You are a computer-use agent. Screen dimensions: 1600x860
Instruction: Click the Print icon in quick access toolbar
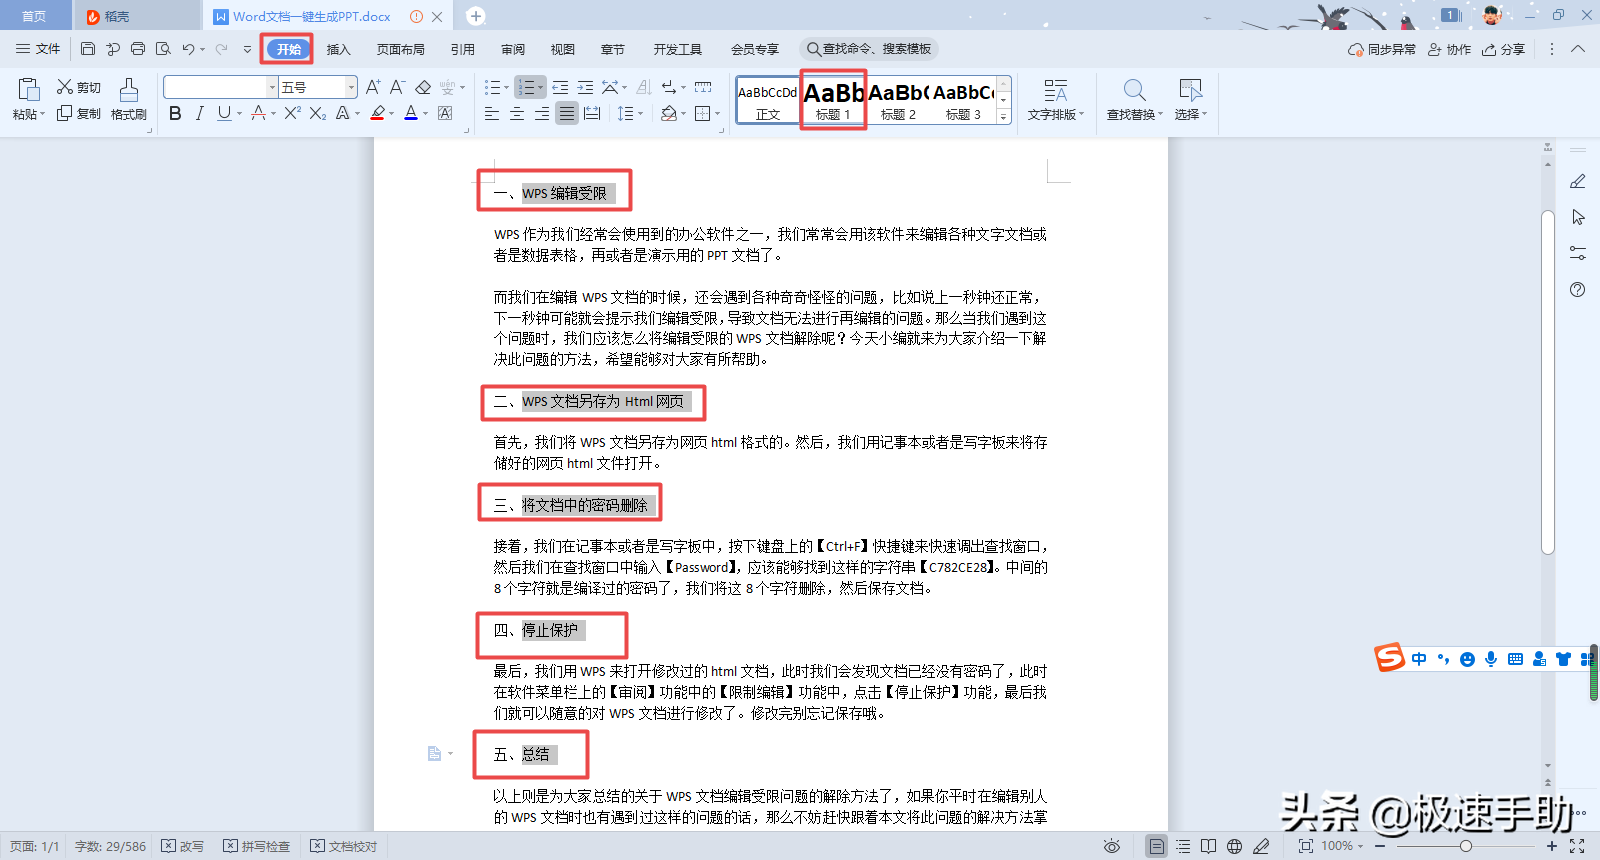[x=138, y=49]
